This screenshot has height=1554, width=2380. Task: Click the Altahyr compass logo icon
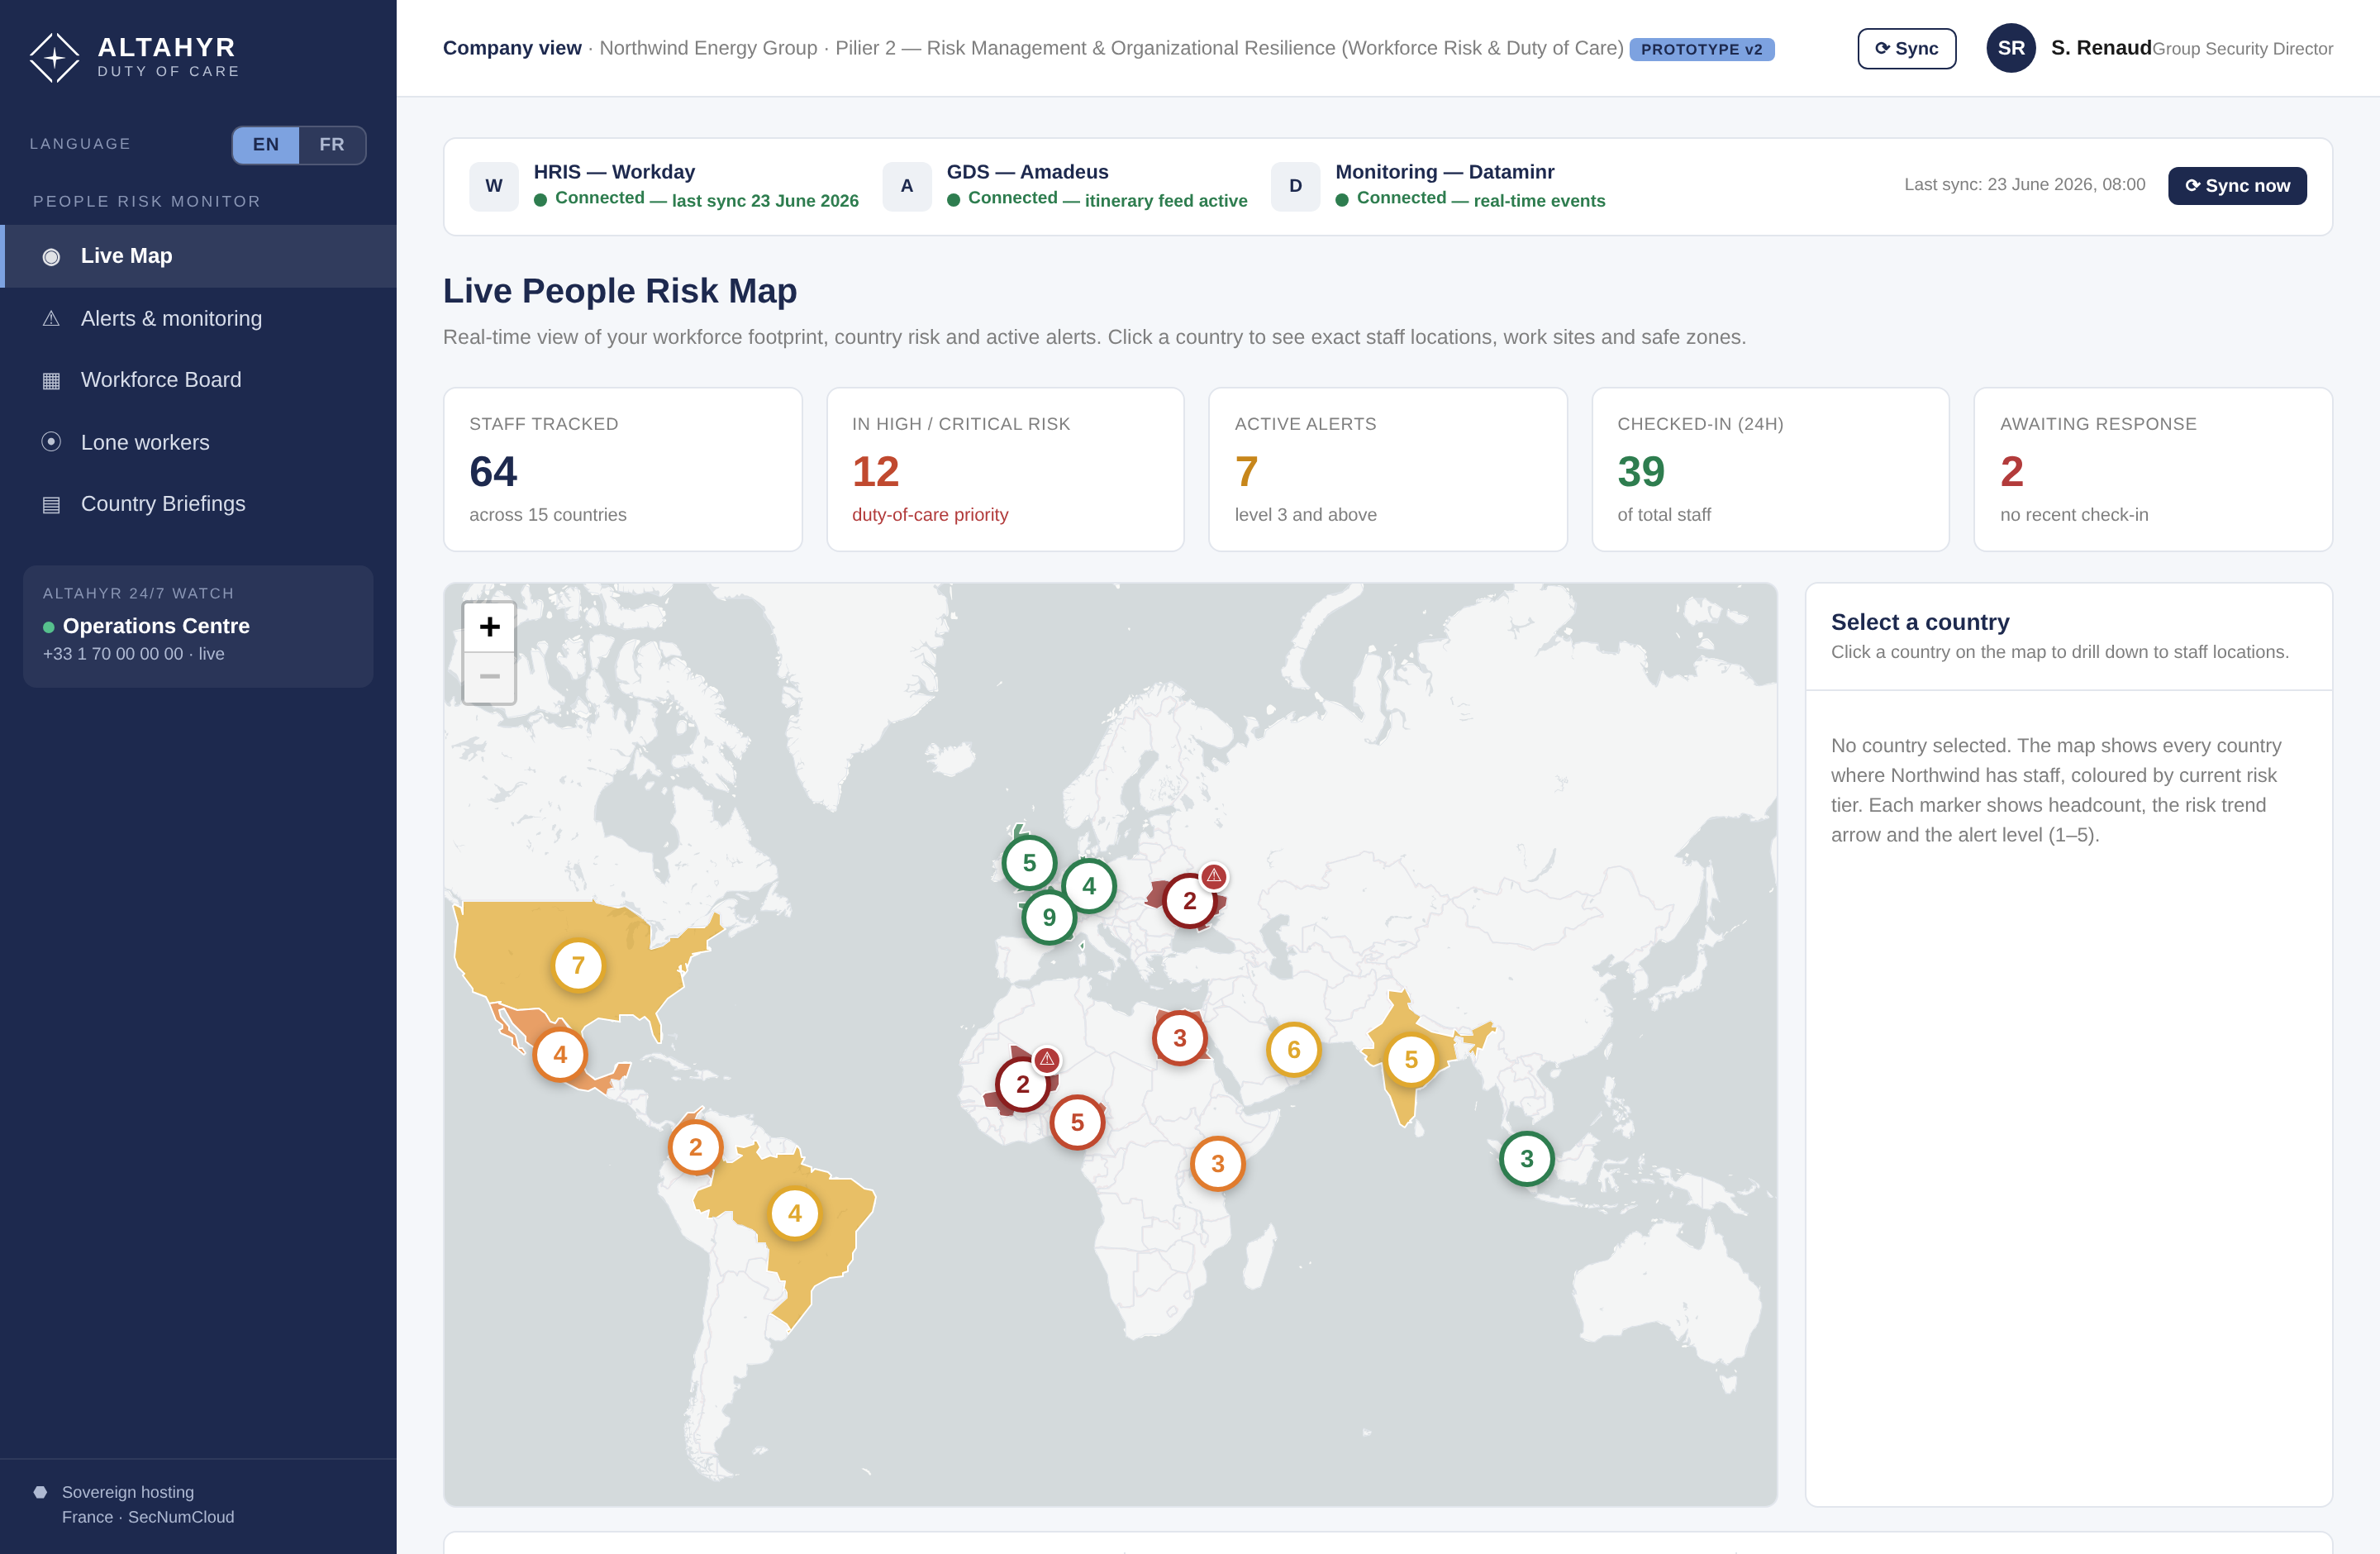click(x=54, y=57)
